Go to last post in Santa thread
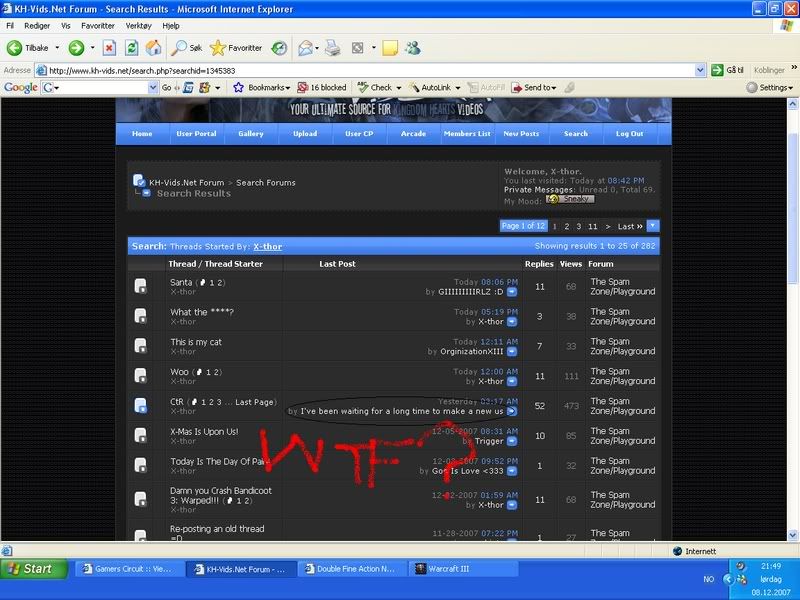The width and height of the screenshot is (800, 600). 512,292
